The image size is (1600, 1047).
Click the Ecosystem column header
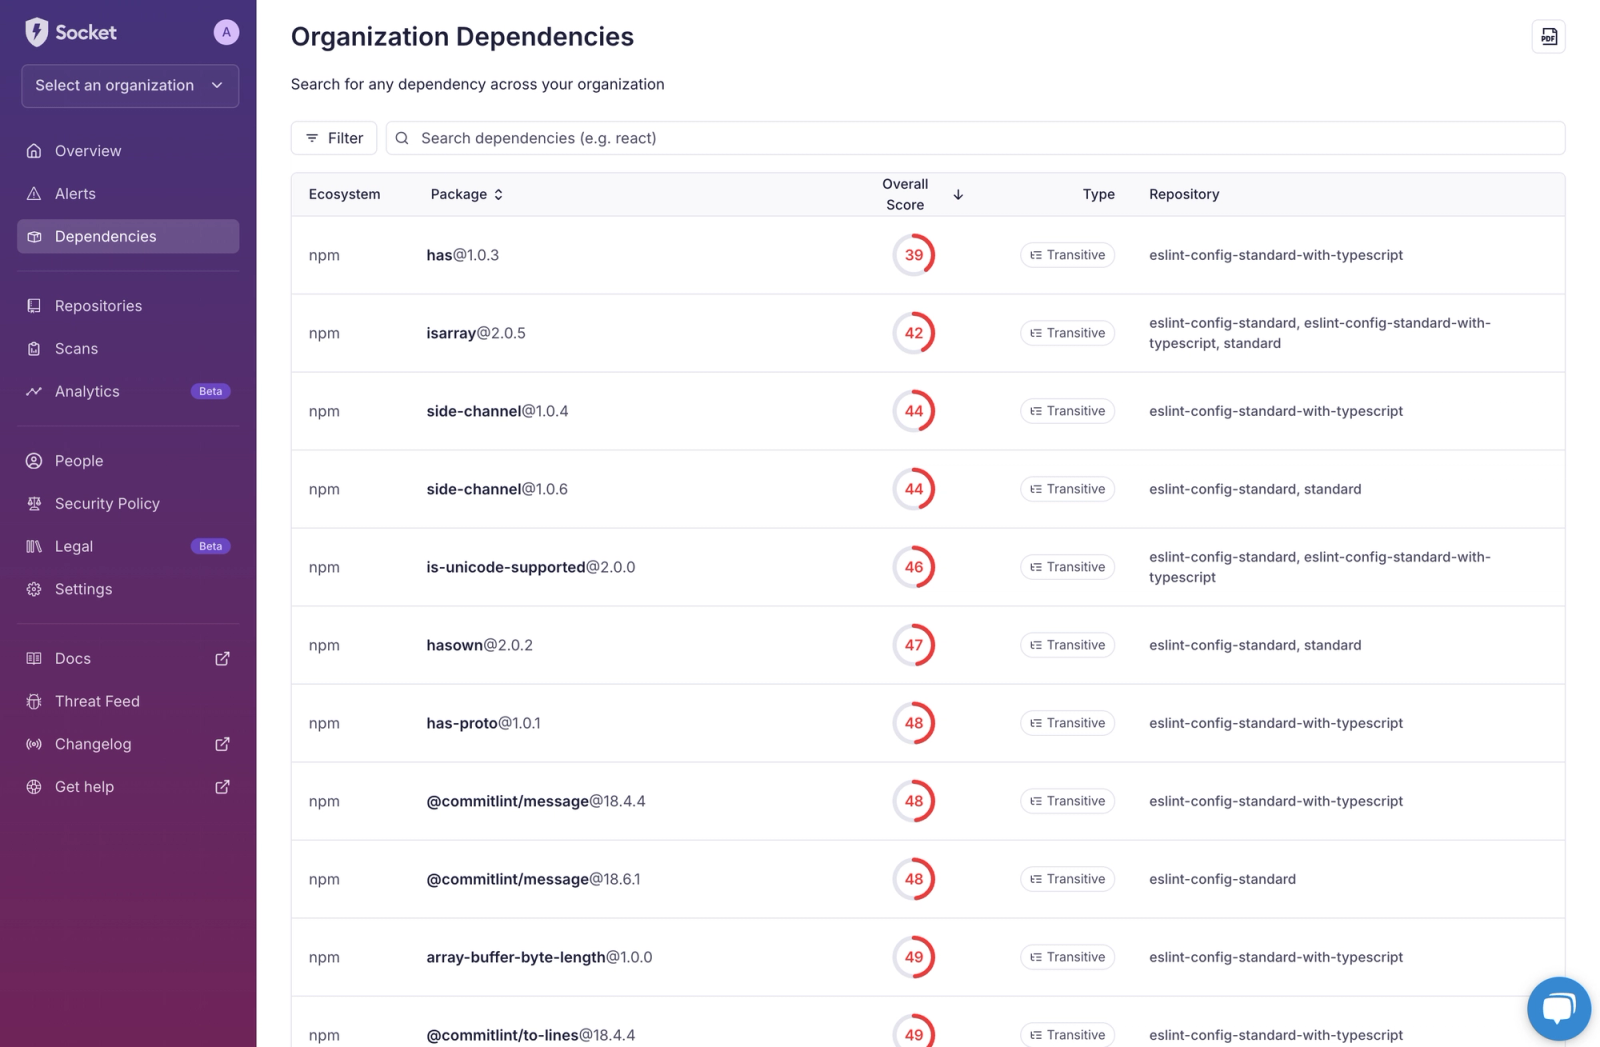[x=344, y=194]
